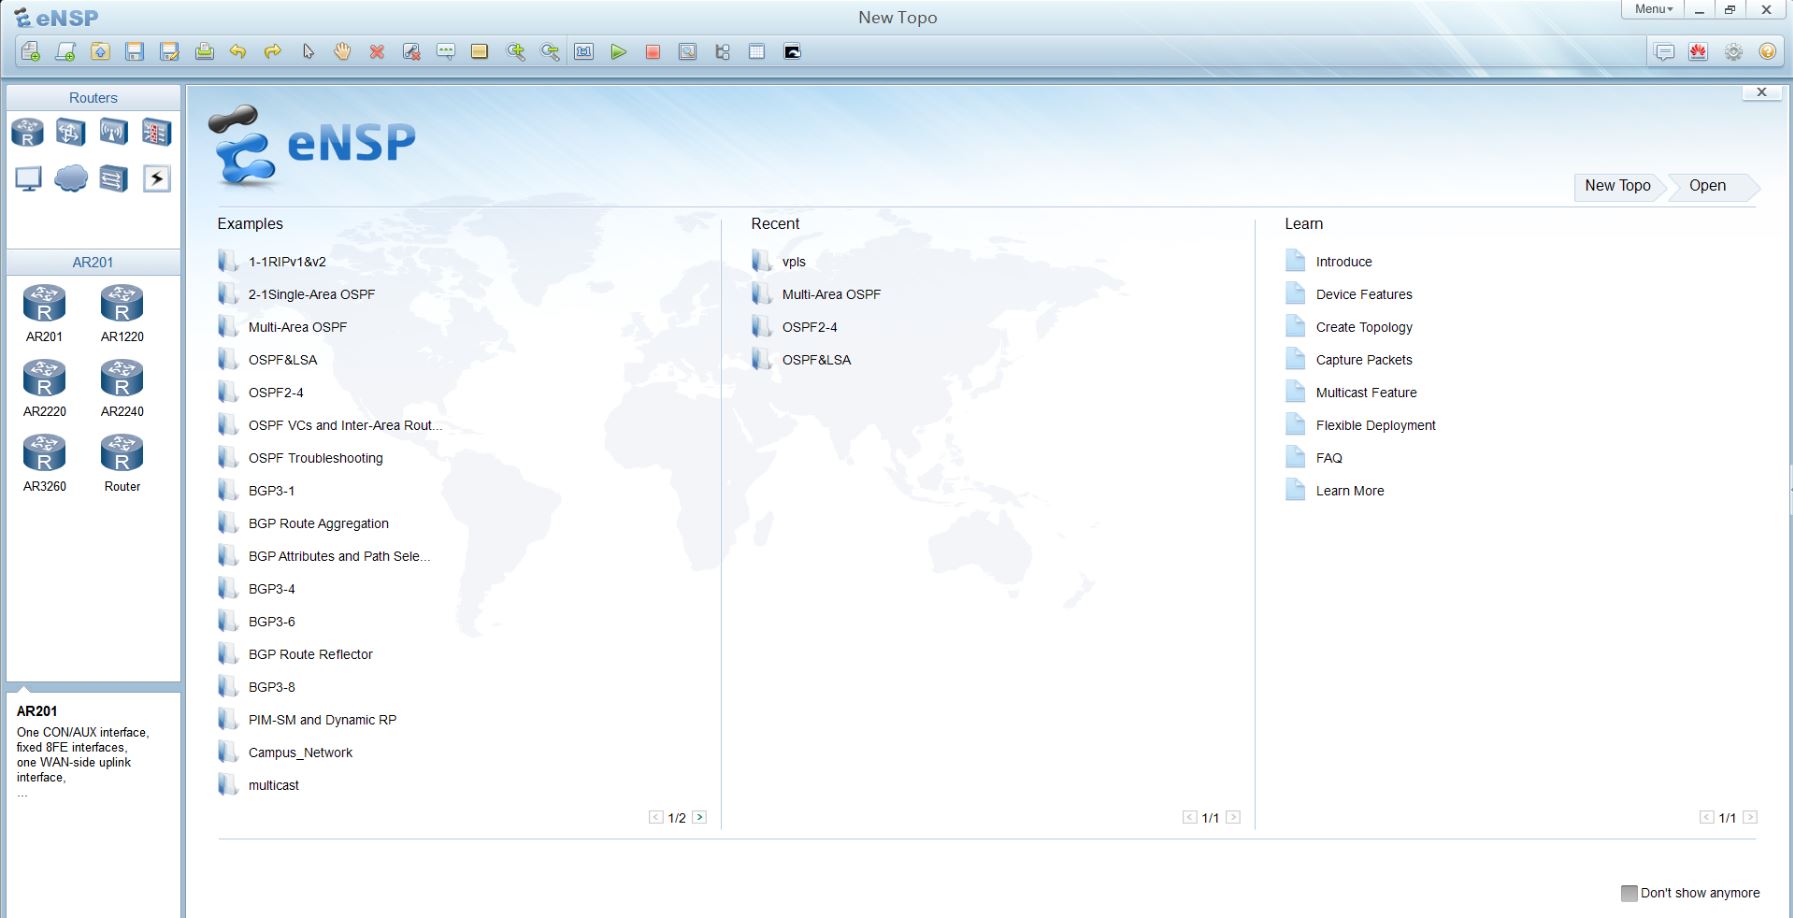1793x918 pixels.
Task: Pick the AR2240 router device
Action: (x=122, y=388)
